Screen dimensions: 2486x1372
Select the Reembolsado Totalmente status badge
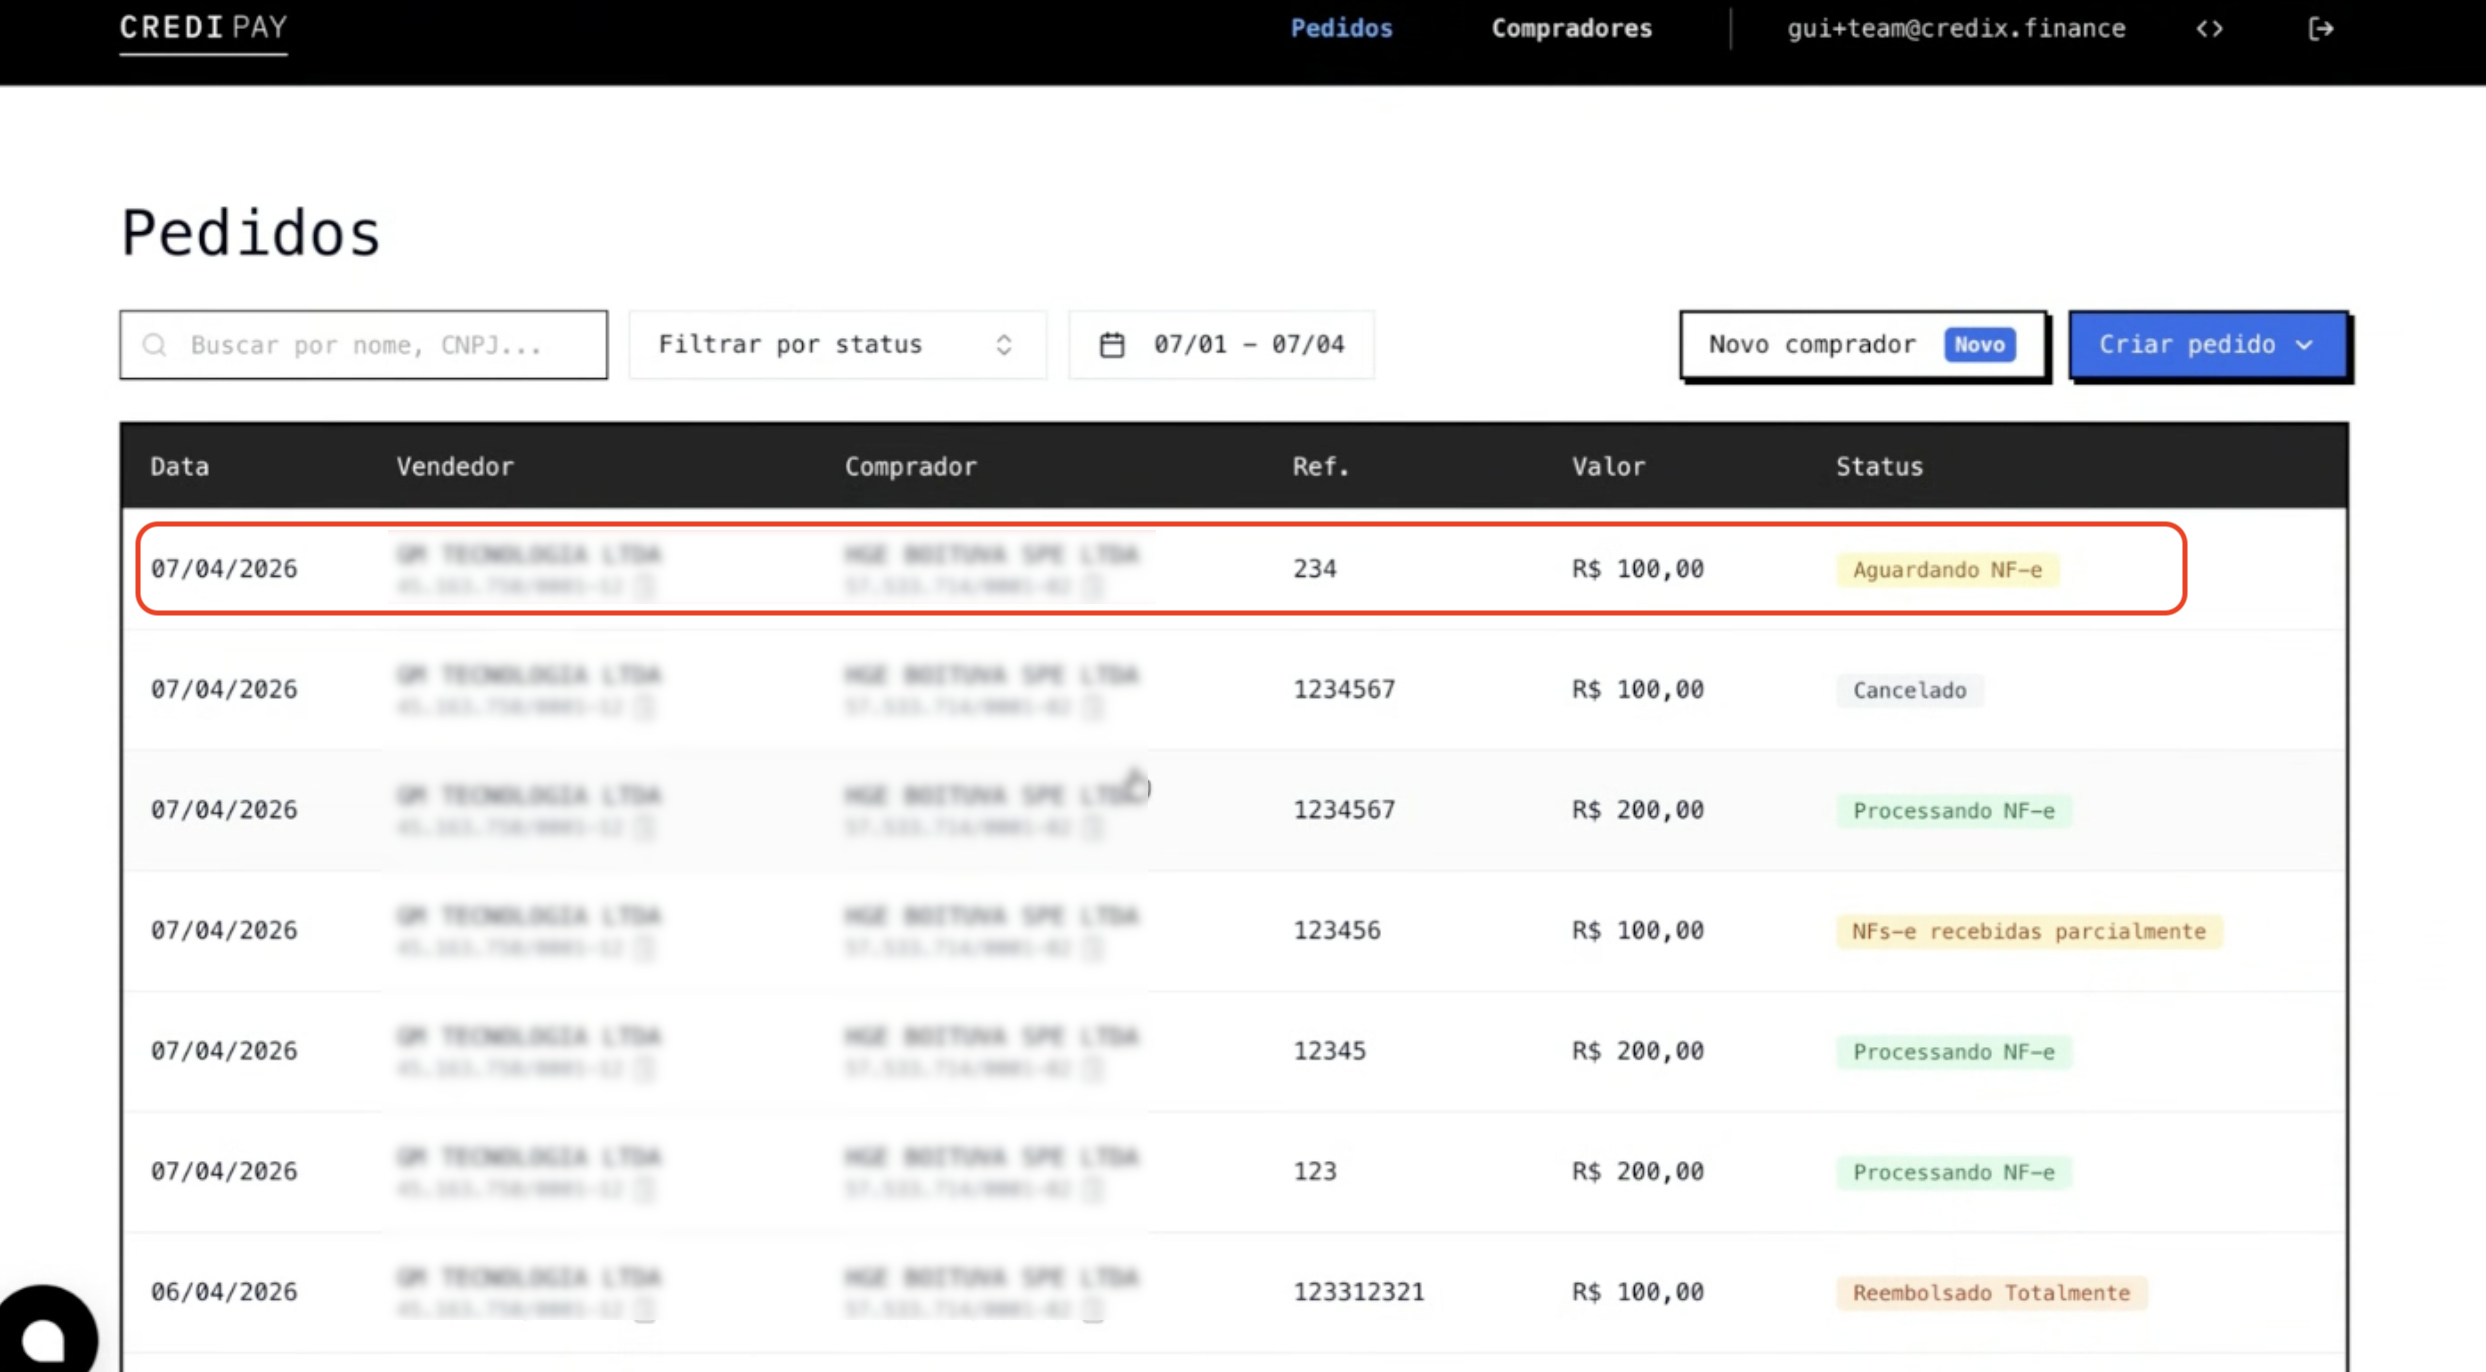click(x=1990, y=1293)
